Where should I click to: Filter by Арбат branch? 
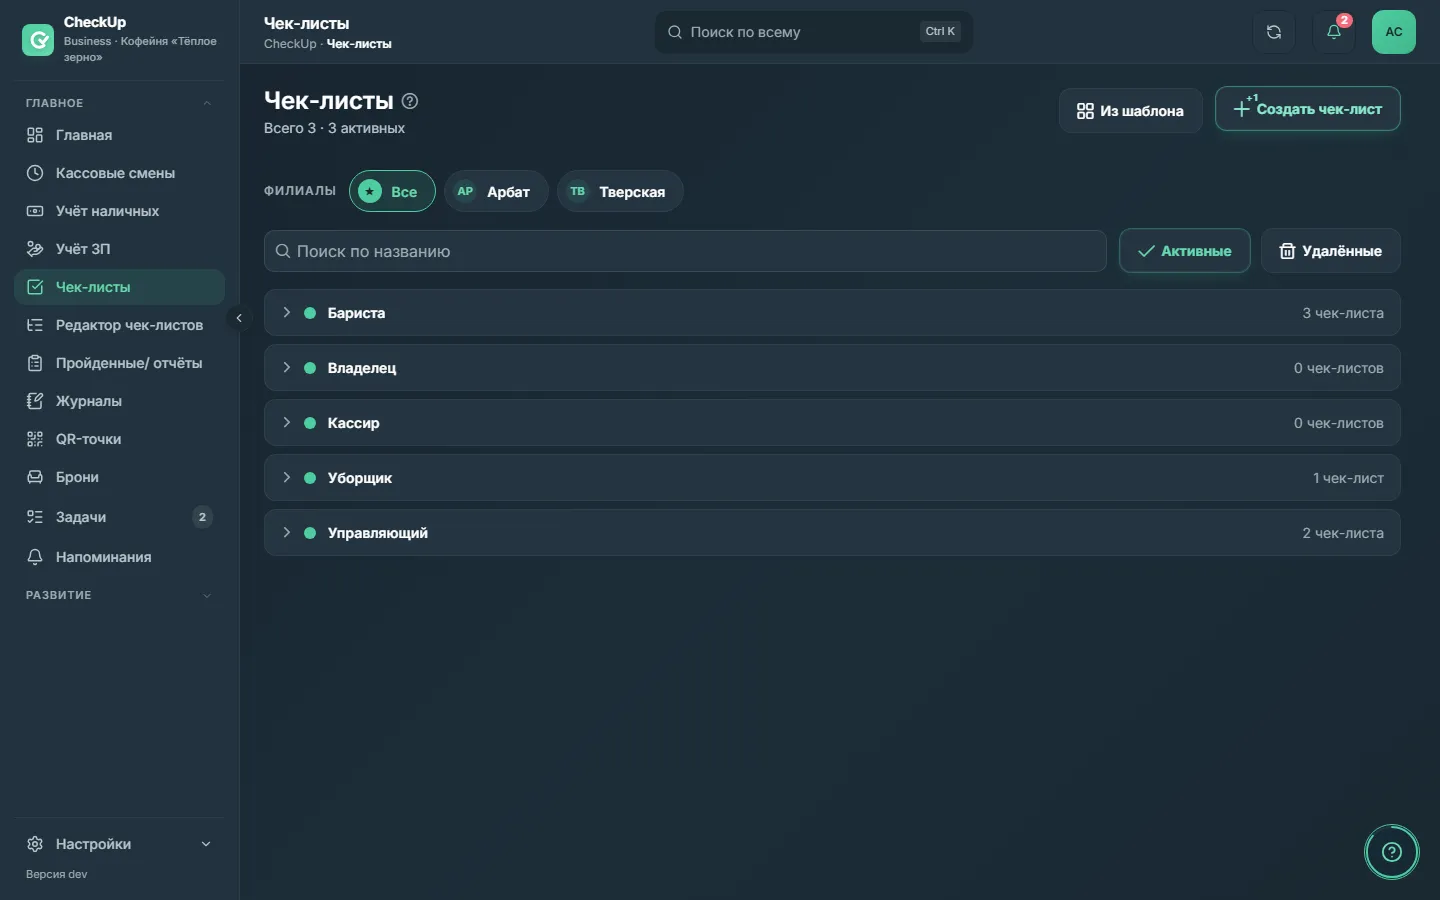(496, 191)
